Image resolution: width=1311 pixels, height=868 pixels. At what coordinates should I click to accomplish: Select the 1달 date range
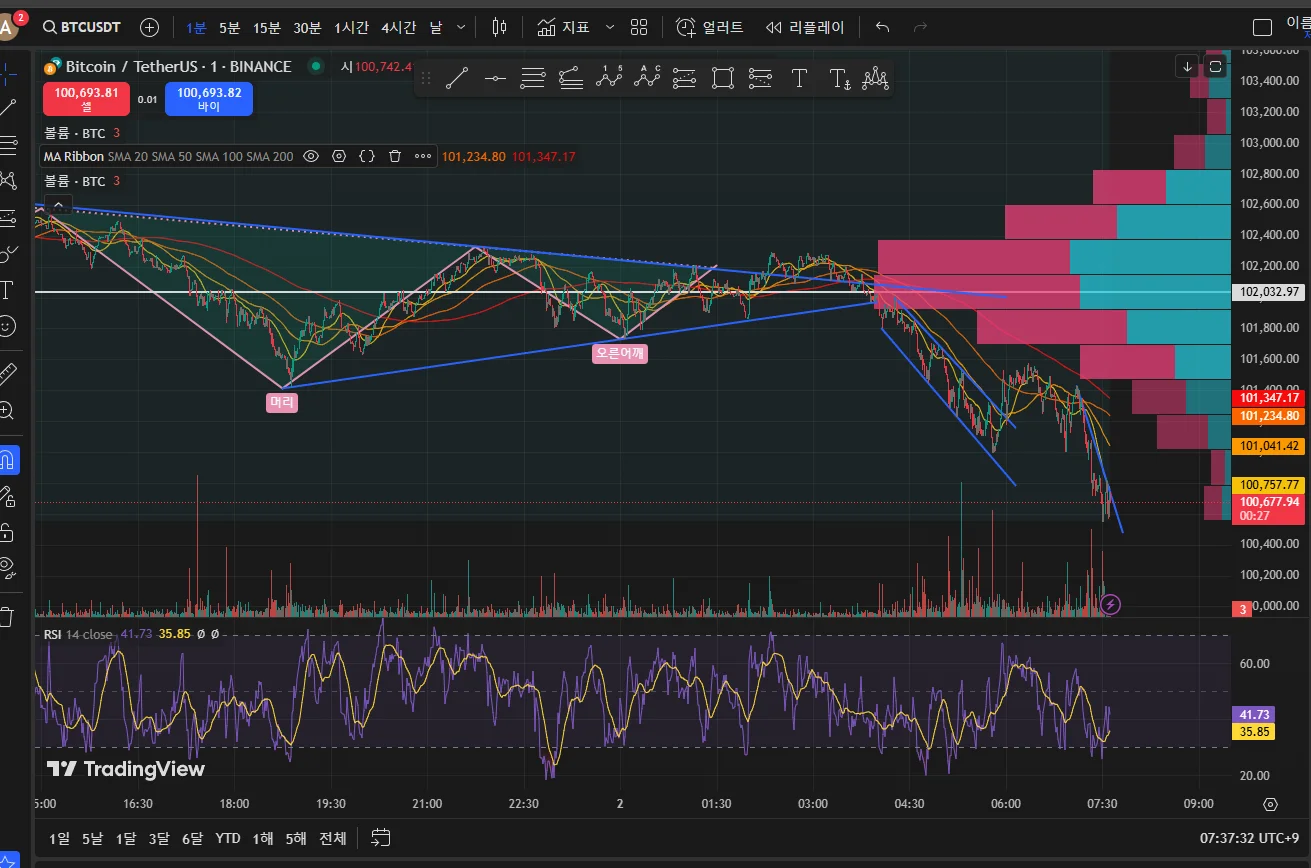point(126,838)
